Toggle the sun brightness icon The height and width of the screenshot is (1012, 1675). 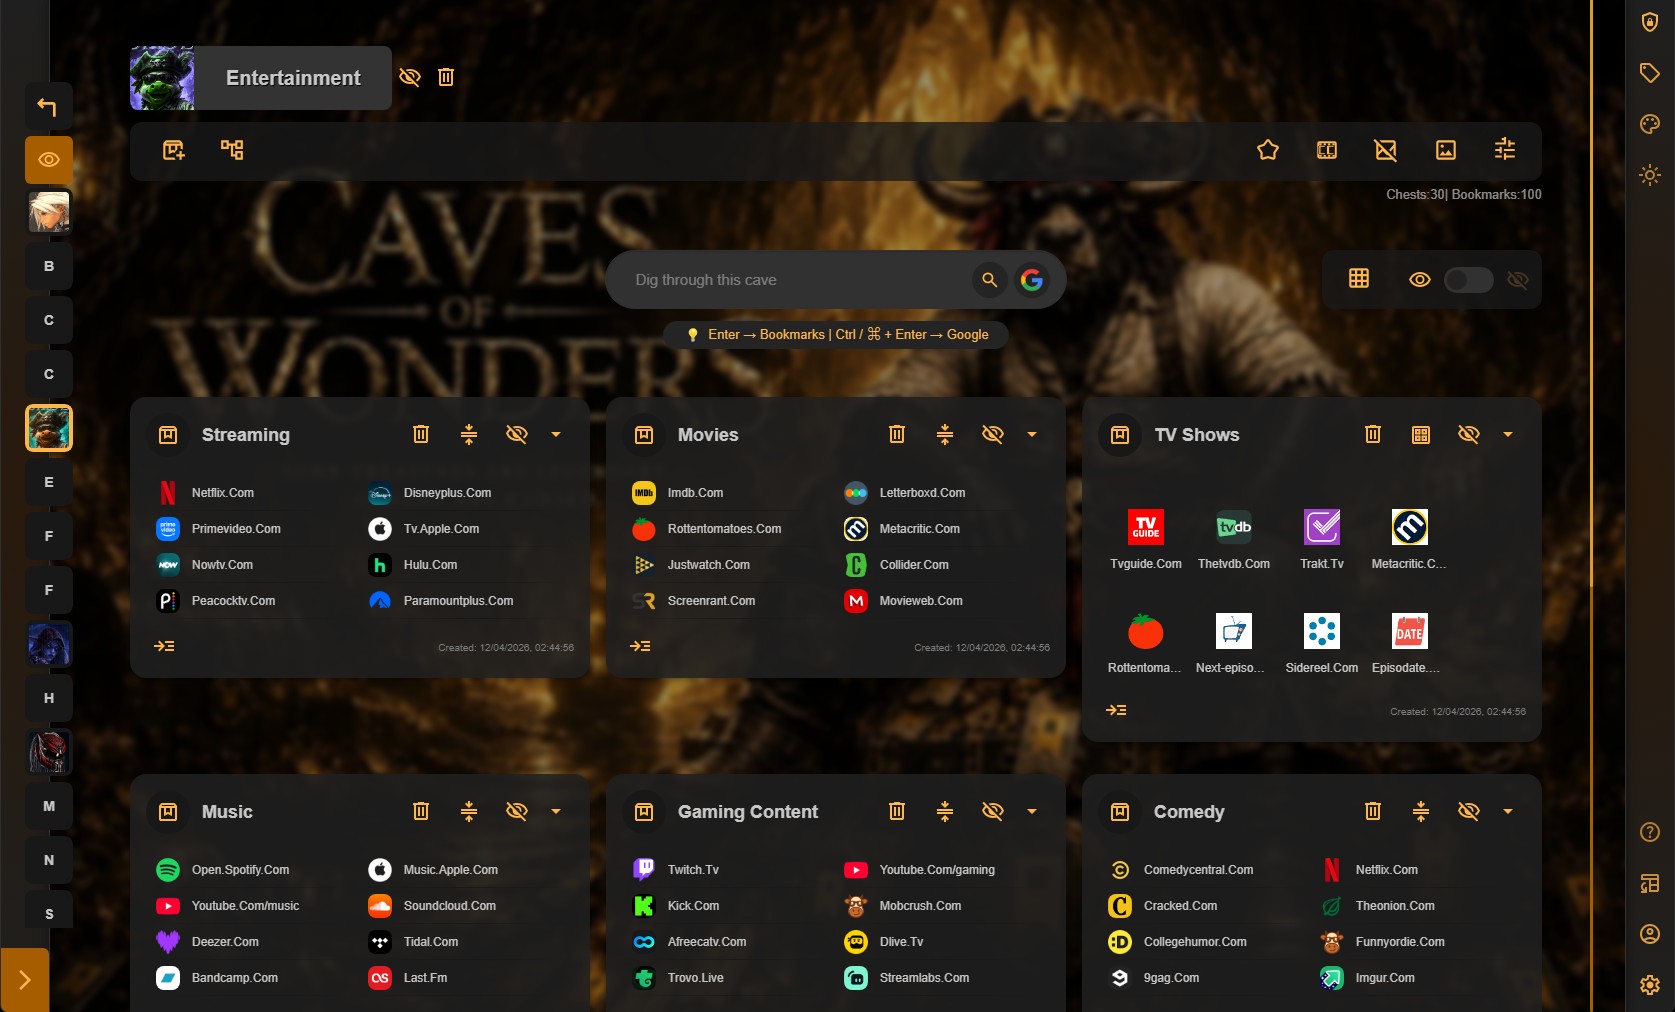pyautogui.click(x=1650, y=175)
